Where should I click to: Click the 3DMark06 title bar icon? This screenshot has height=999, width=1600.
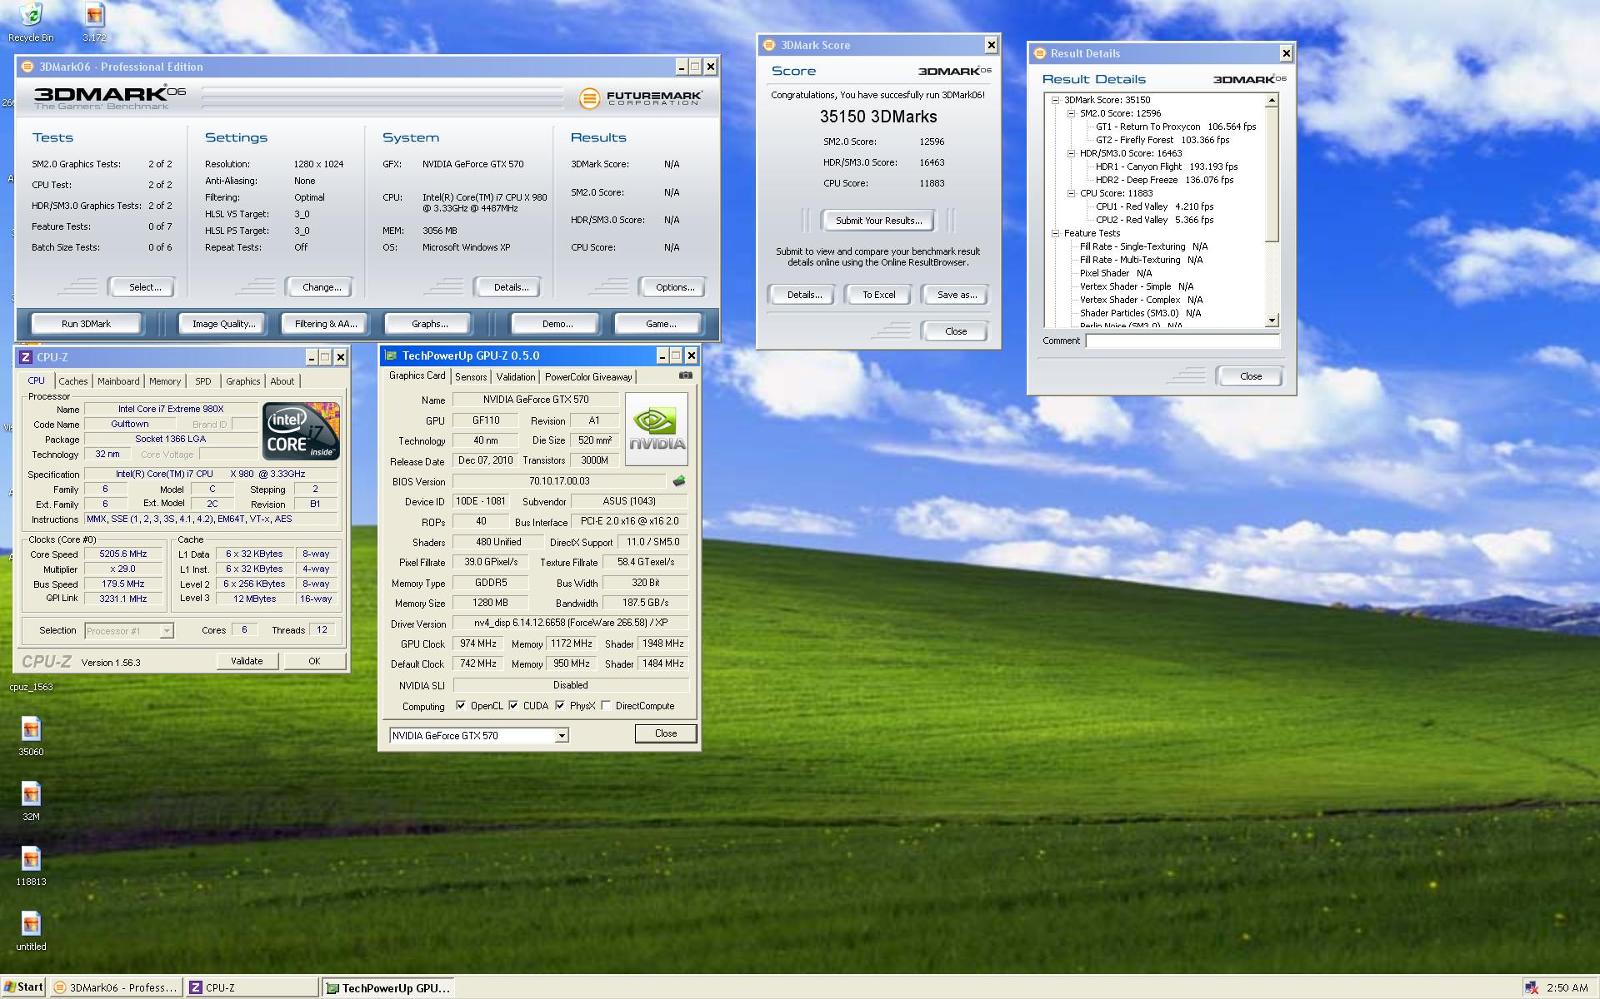click(29, 67)
